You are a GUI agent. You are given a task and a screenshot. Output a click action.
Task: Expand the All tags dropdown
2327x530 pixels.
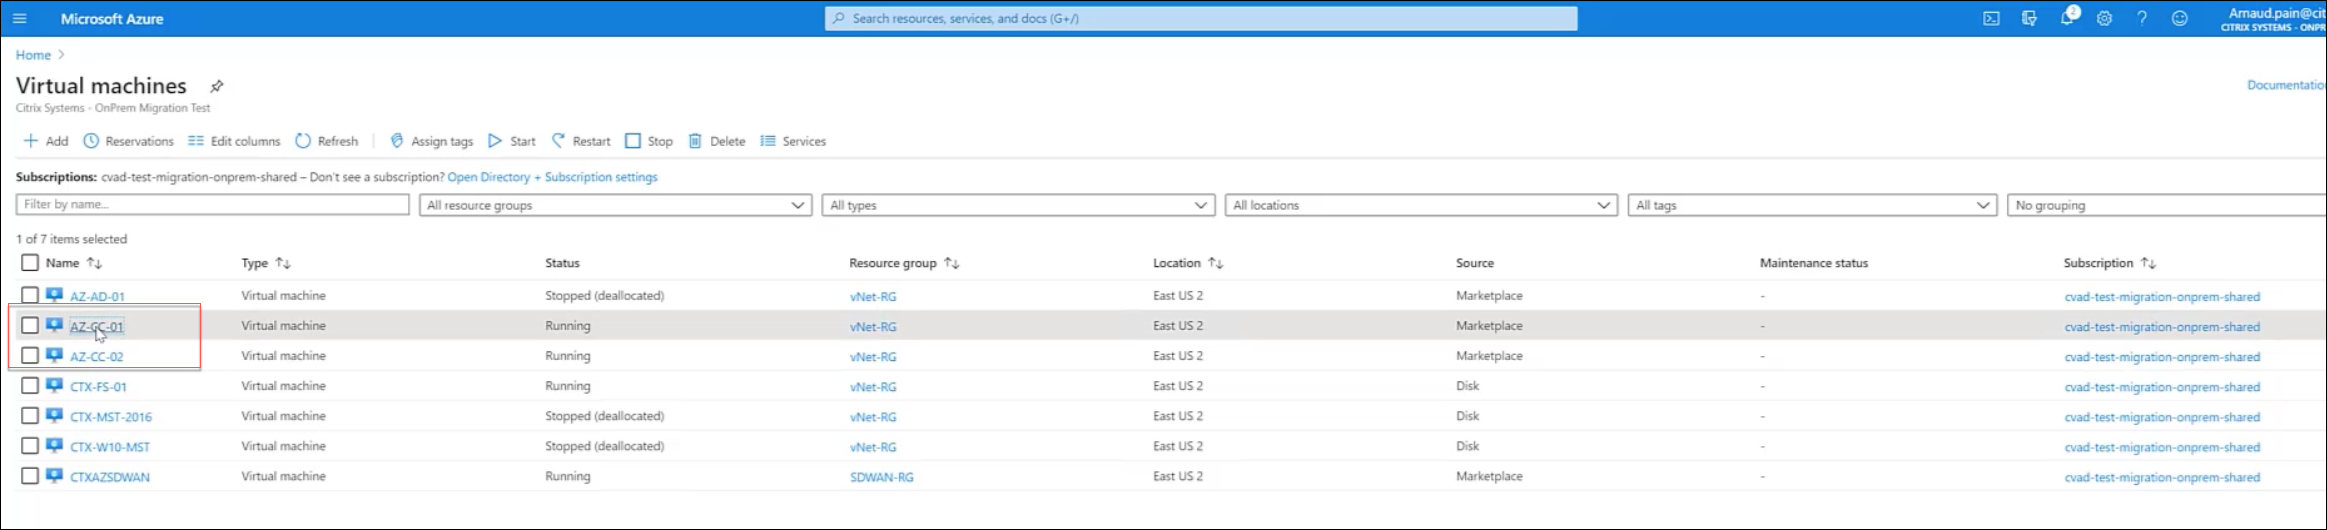point(1811,205)
